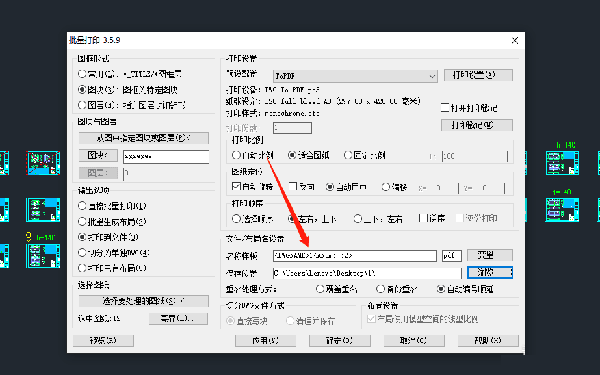Select the drawing scale radio button
Screen dimensions: 600x375
click(x=348, y=155)
